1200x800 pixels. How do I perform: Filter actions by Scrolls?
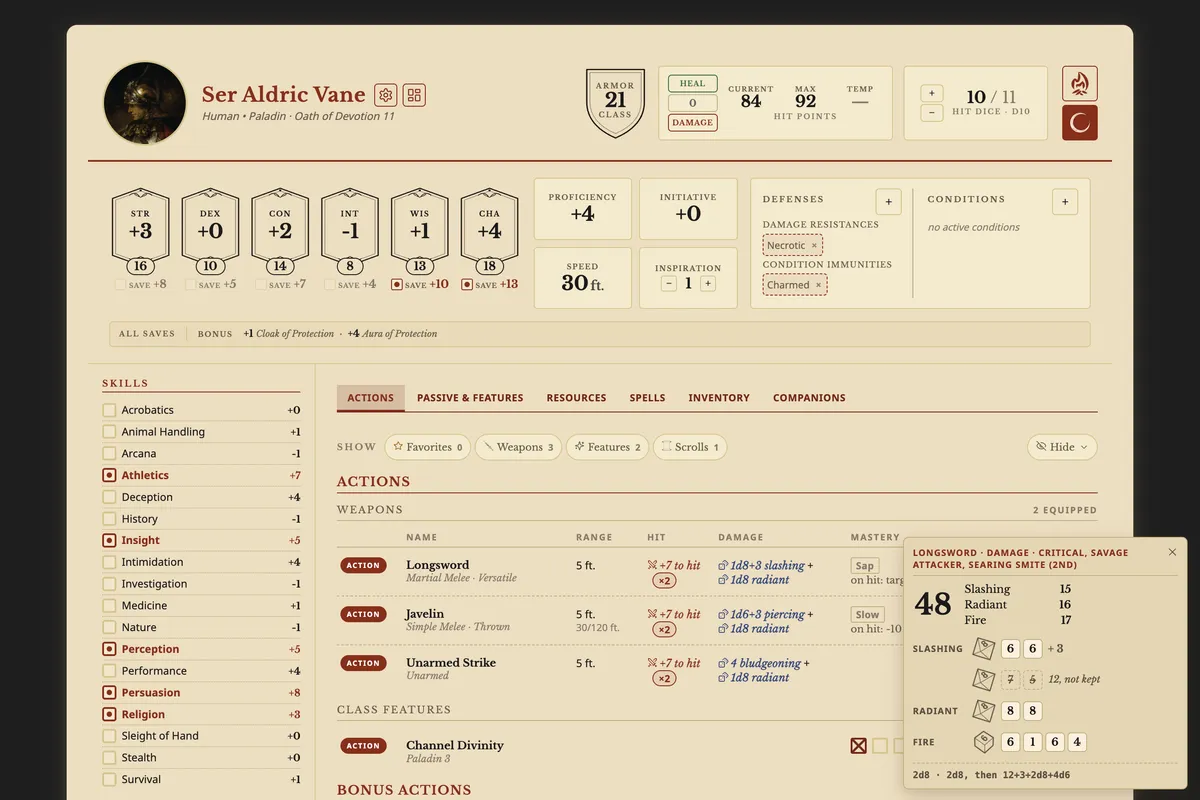[x=690, y=447]
